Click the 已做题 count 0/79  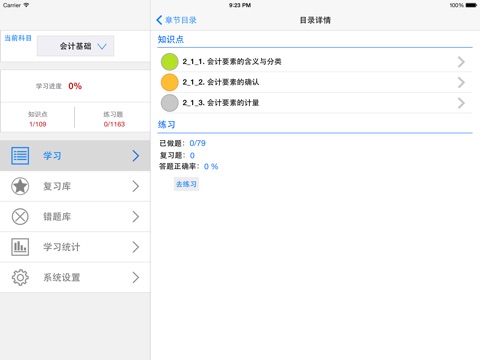coord(197,143)
